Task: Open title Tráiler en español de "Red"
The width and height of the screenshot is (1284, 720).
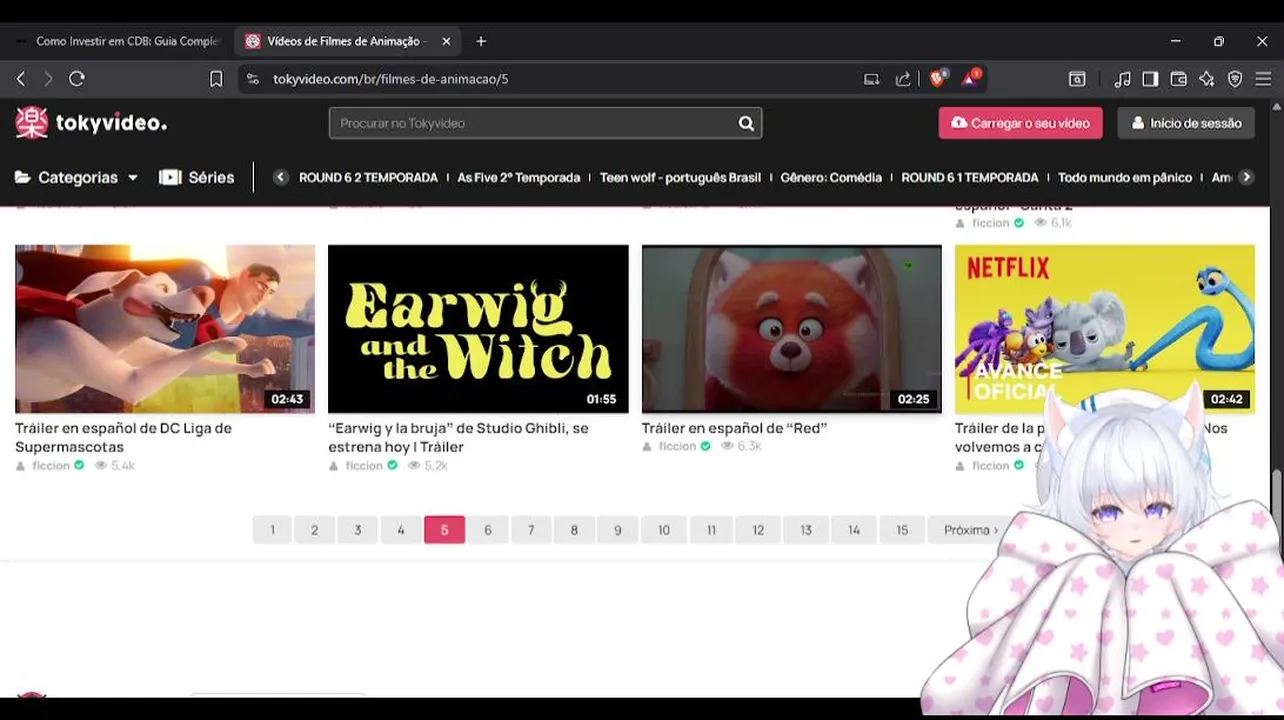Action: tap(734, 428)
